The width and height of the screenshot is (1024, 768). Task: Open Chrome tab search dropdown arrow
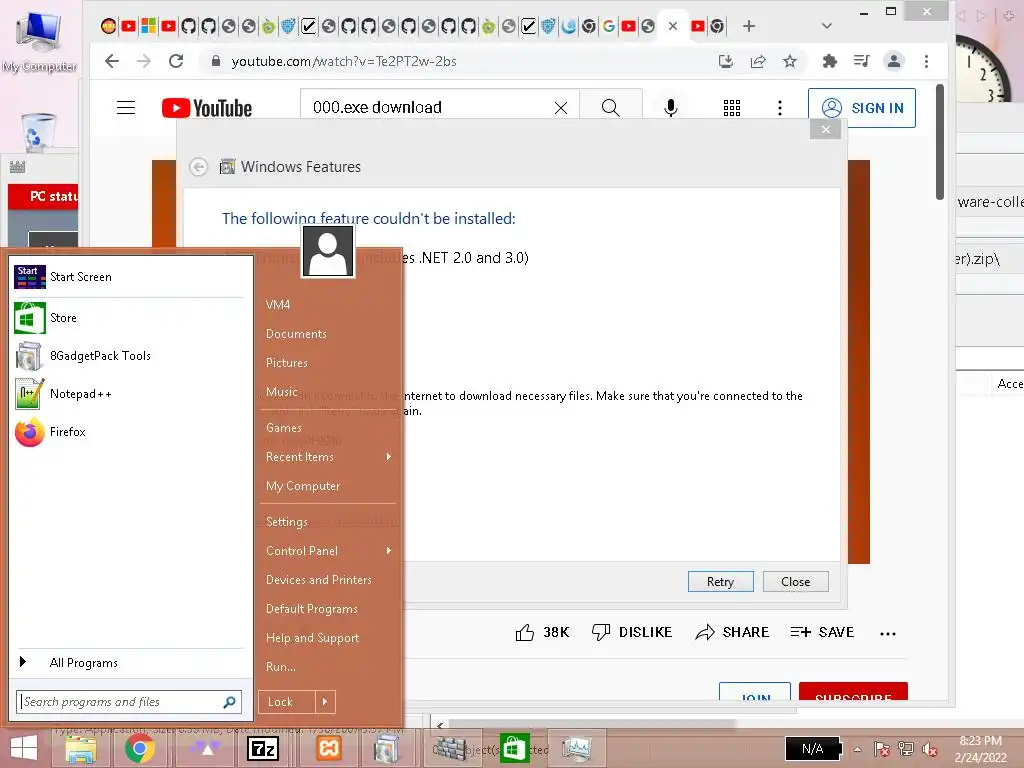(827, 26)
